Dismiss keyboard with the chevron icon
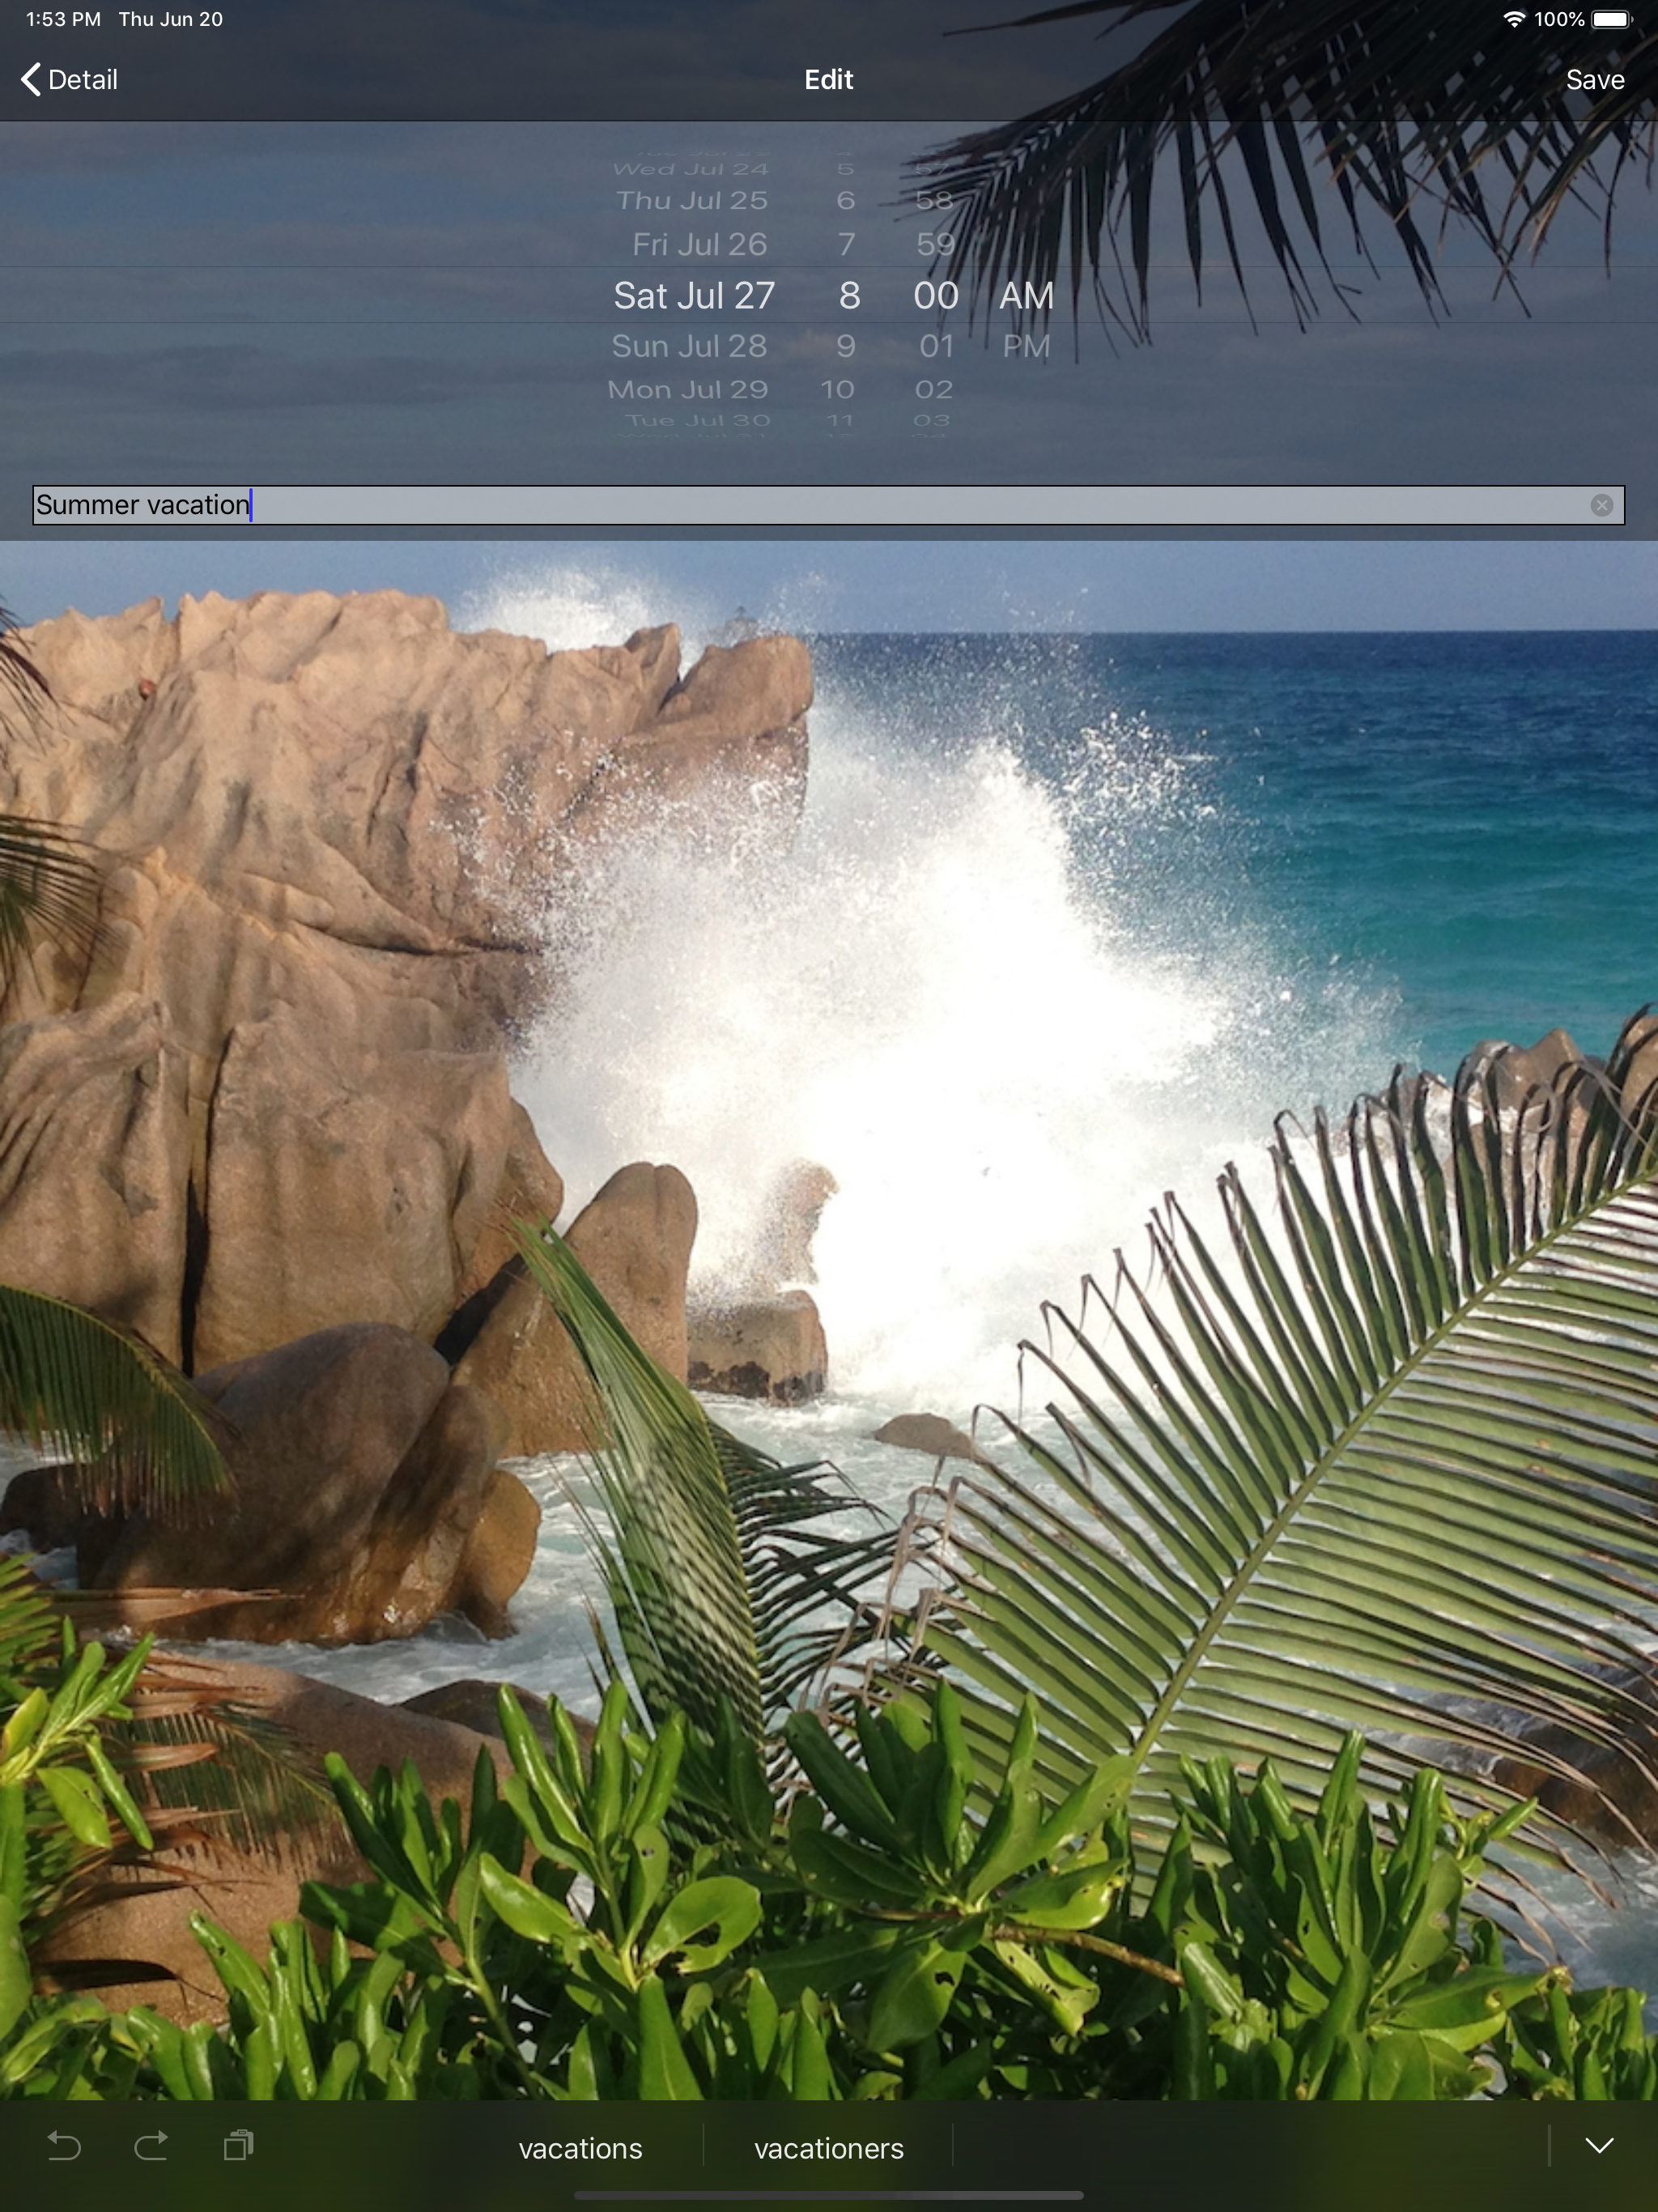The height and width of the screenshot is (2212, 1658). click(x=1599, y=2146)
